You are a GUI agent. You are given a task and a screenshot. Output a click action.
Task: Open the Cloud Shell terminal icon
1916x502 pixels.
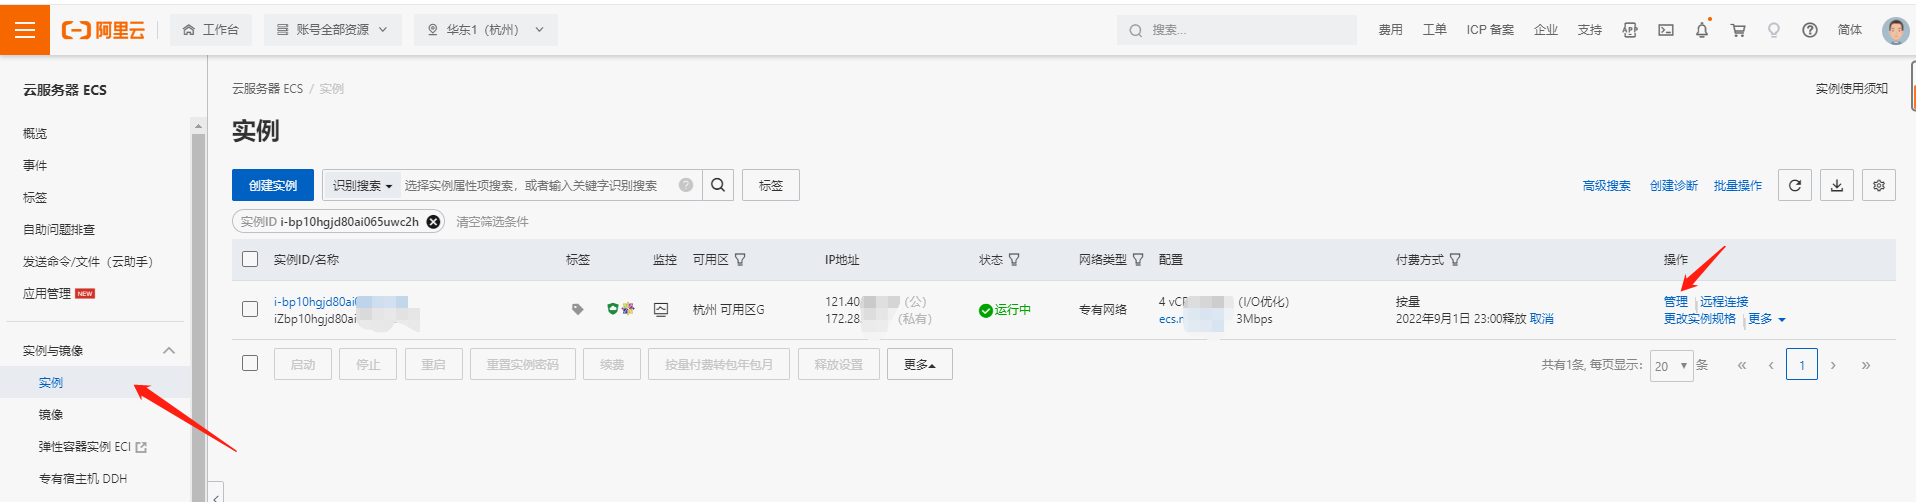(1666, 30)
